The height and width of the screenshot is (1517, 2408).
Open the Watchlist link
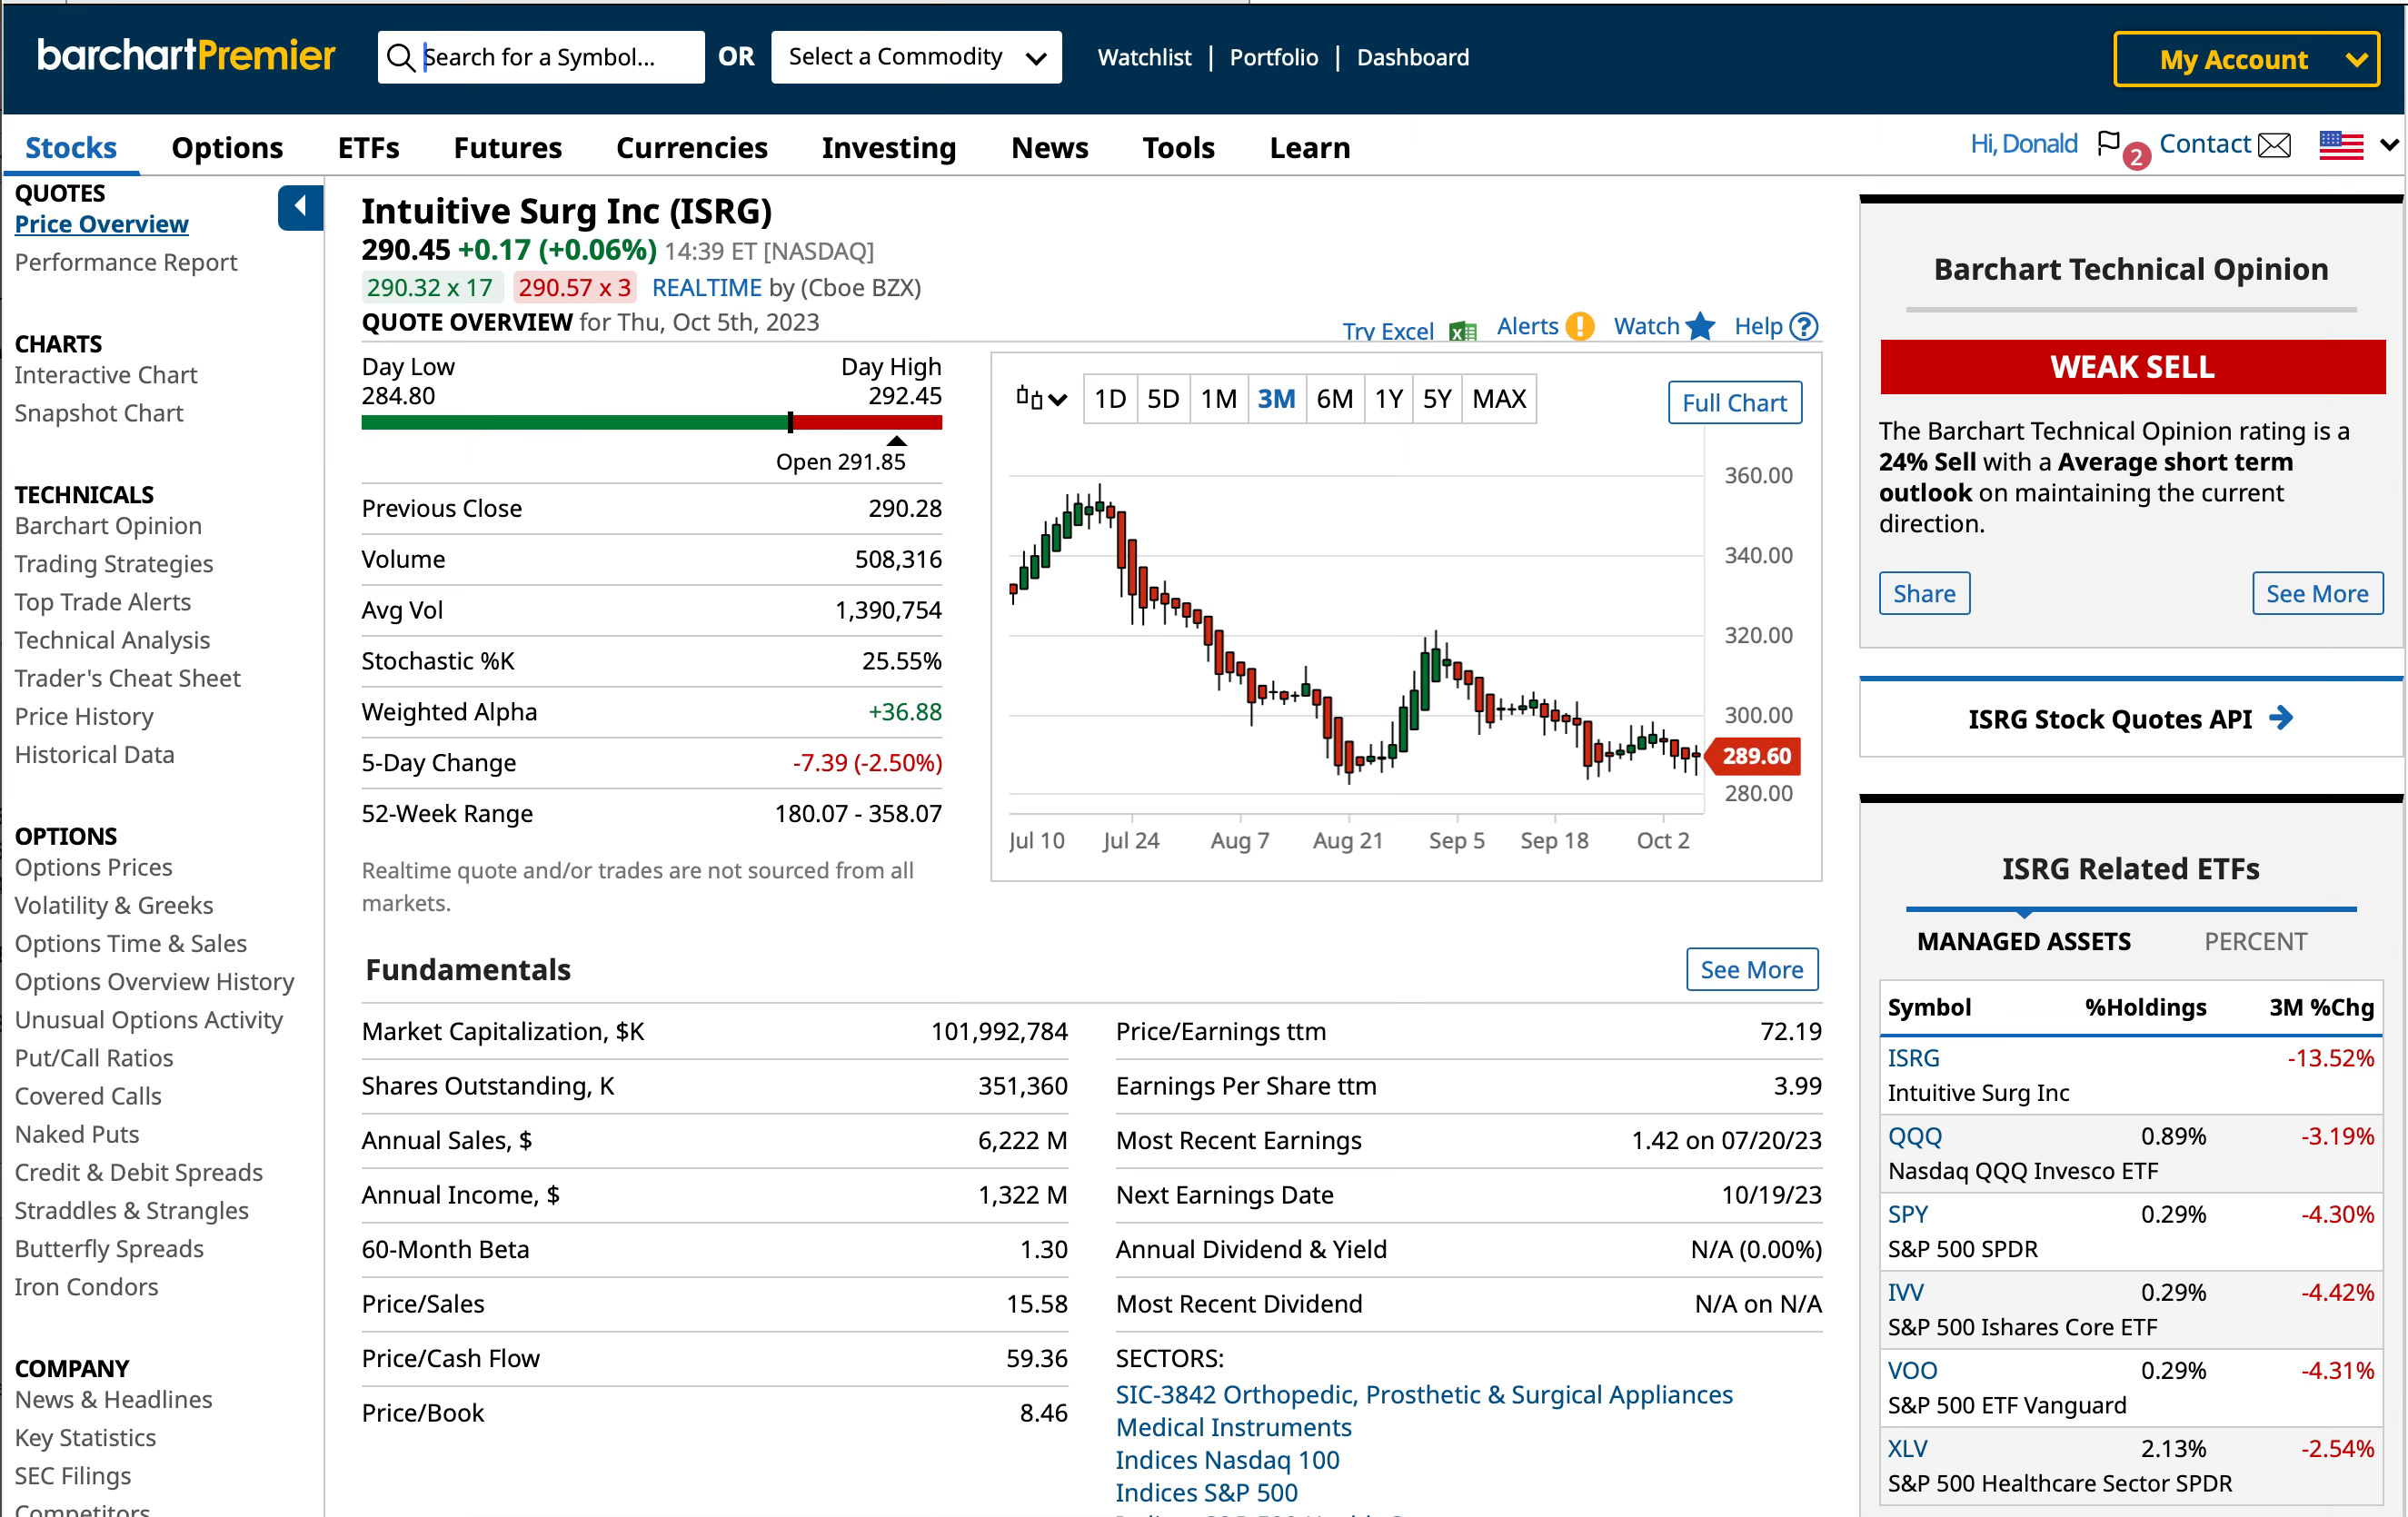(1144, 58)
